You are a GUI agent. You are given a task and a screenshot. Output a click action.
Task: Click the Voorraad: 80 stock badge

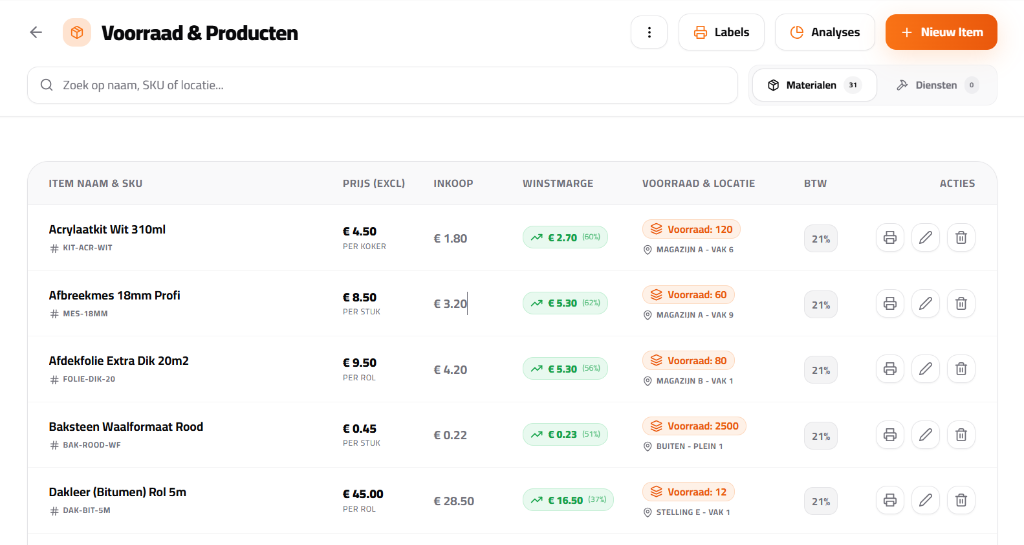[x=688, y=360]
